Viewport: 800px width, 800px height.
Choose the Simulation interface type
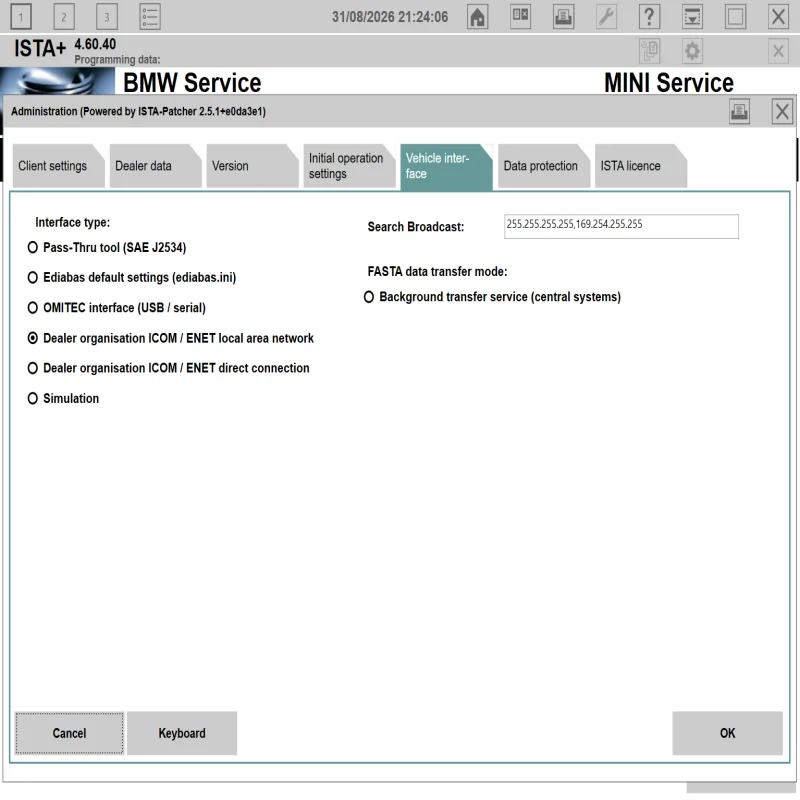click(x=33, y=398)
